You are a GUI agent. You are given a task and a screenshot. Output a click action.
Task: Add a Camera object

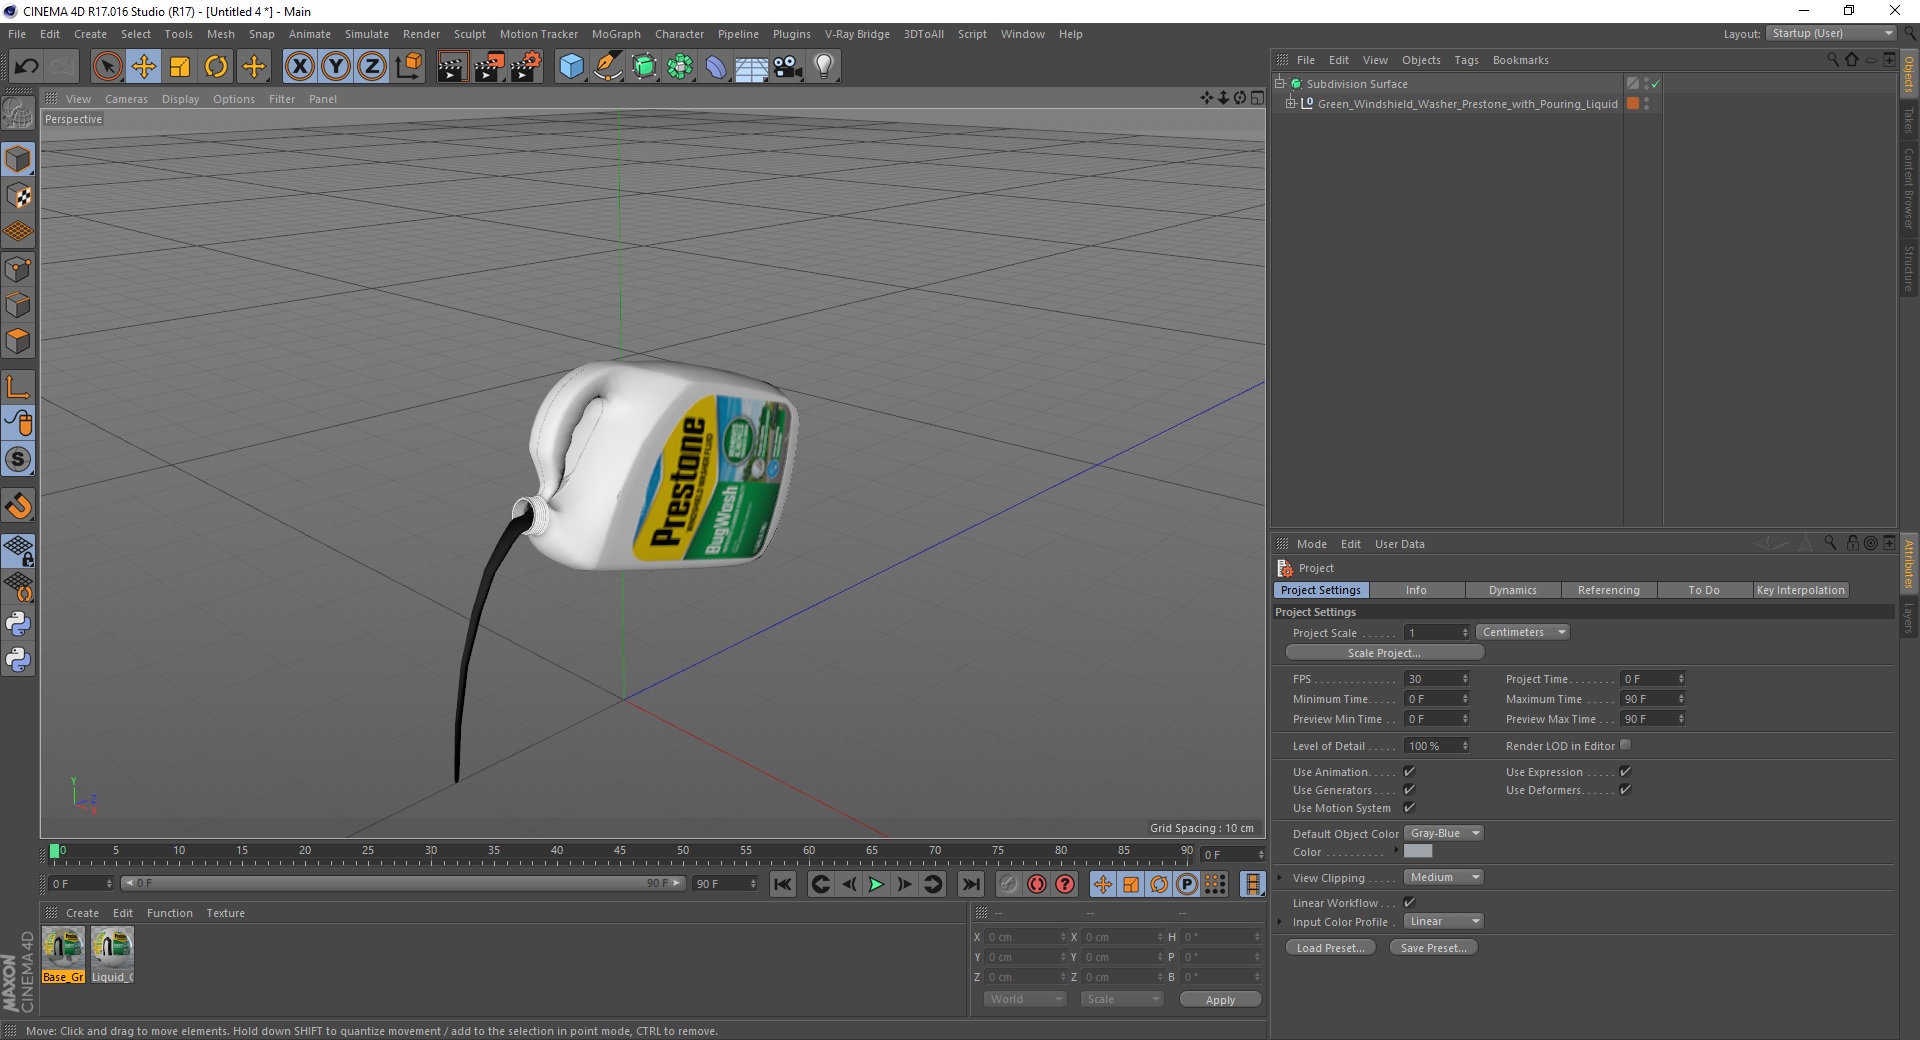pyautogui.click(x=788, y=67)
